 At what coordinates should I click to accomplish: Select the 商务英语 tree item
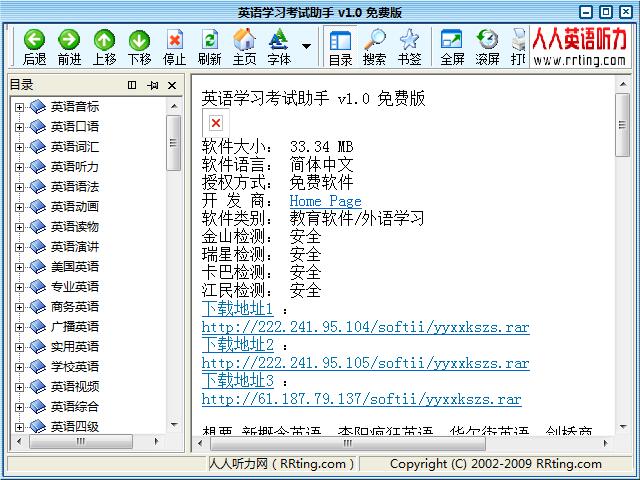(x=75, y=307)
